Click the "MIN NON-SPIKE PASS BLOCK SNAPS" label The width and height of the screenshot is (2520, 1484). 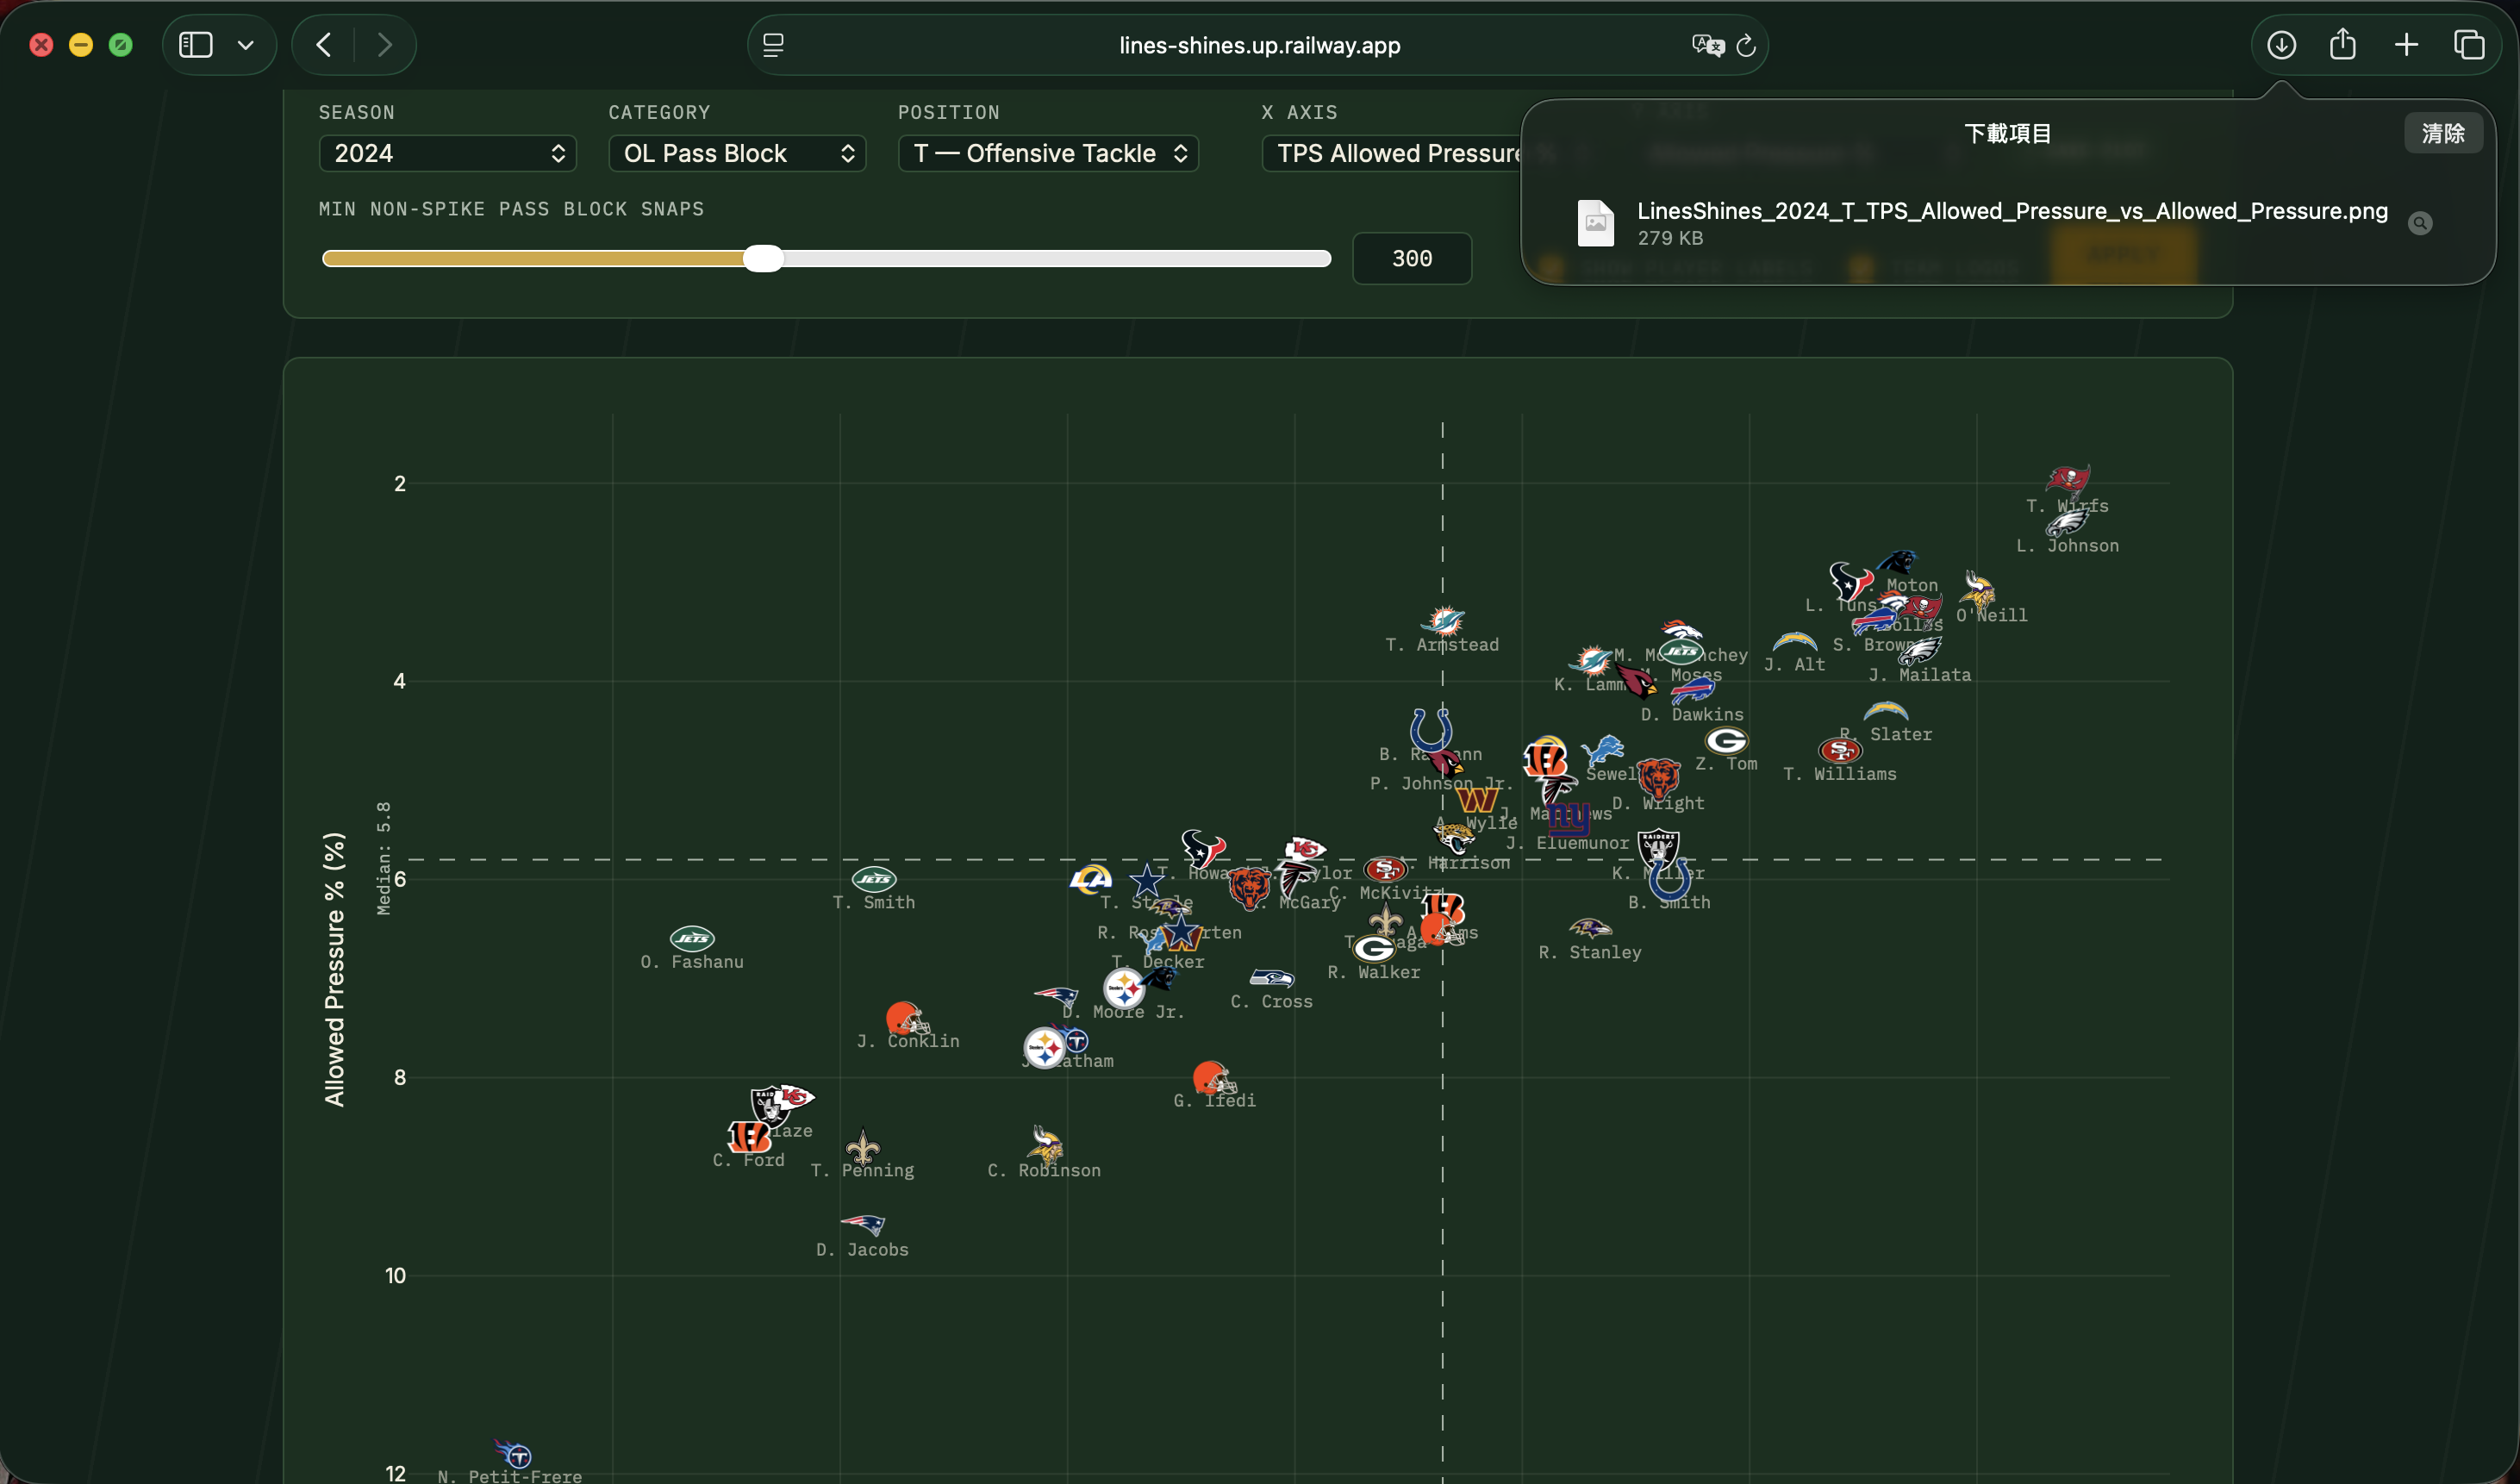point(511,209)
